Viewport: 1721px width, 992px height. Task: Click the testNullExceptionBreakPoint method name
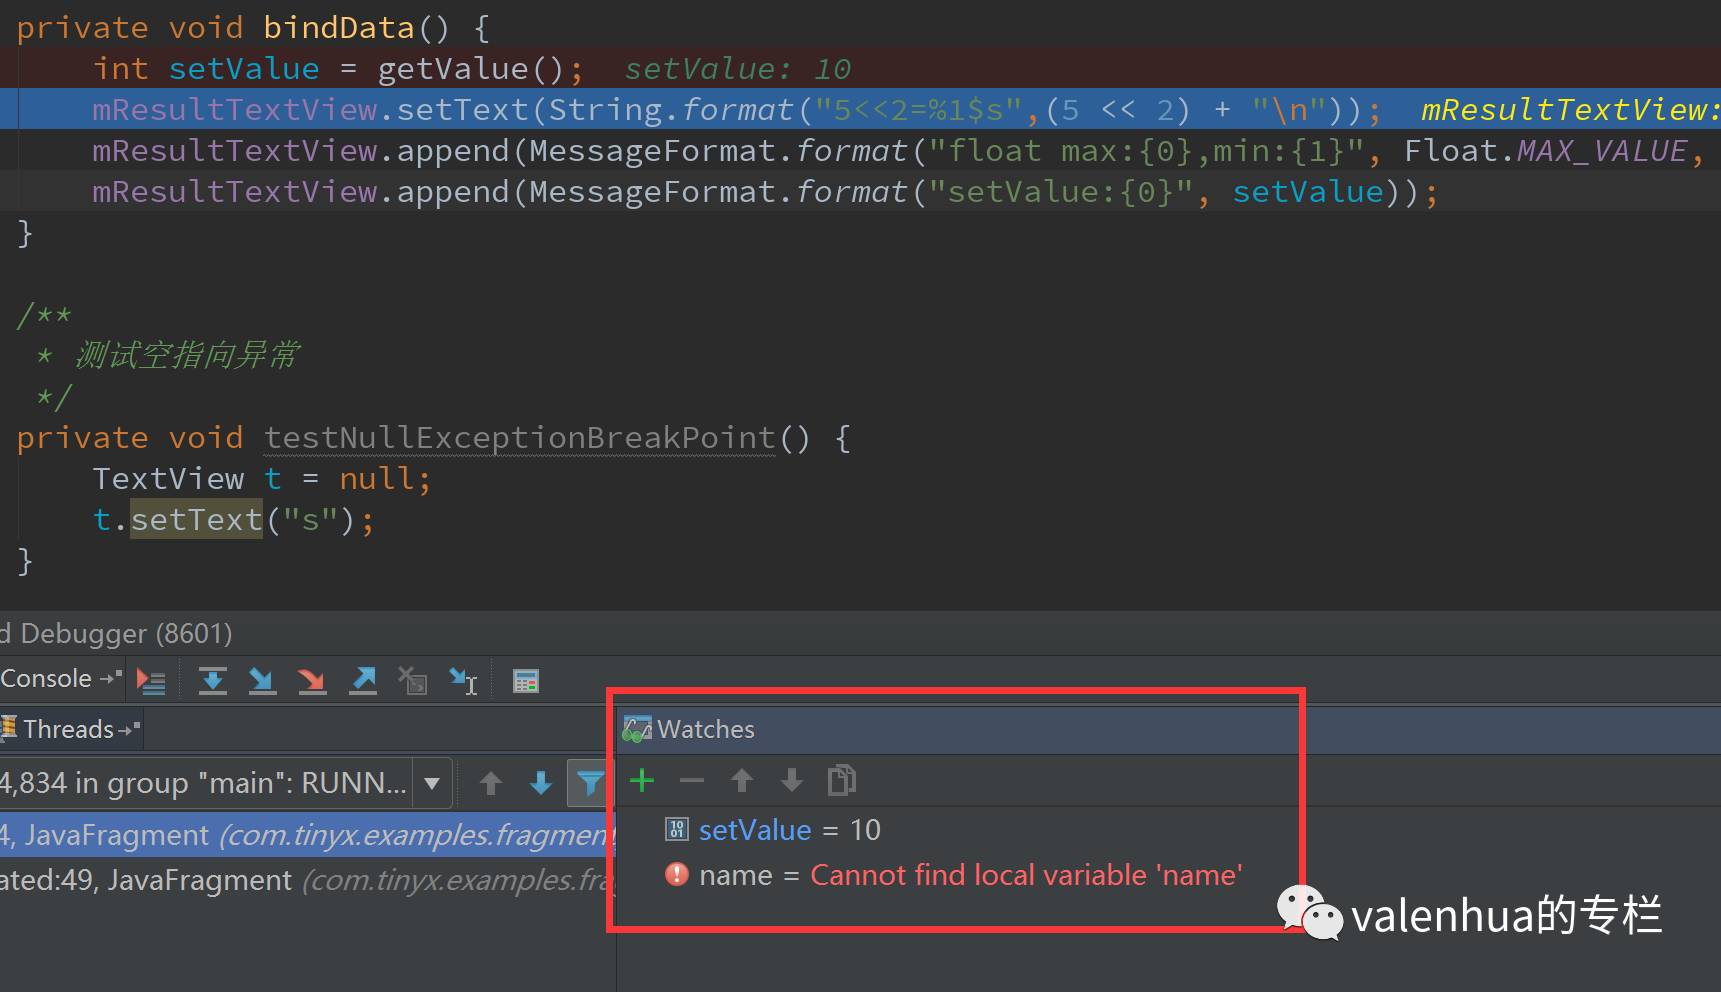pos(519,438)
